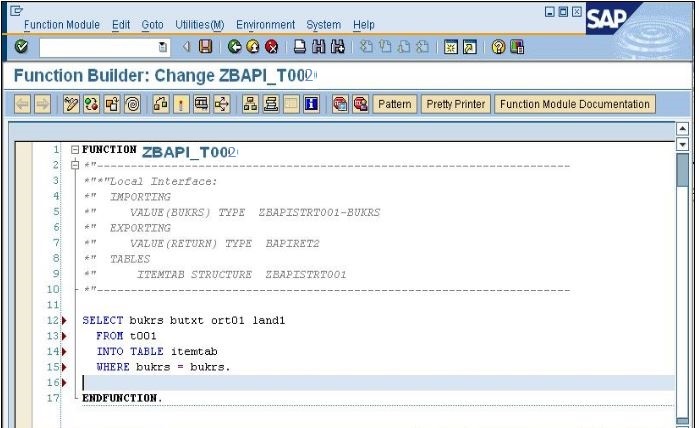Click the Other Object icon
The width and height of the screenshot is (699, 428).
112,104
